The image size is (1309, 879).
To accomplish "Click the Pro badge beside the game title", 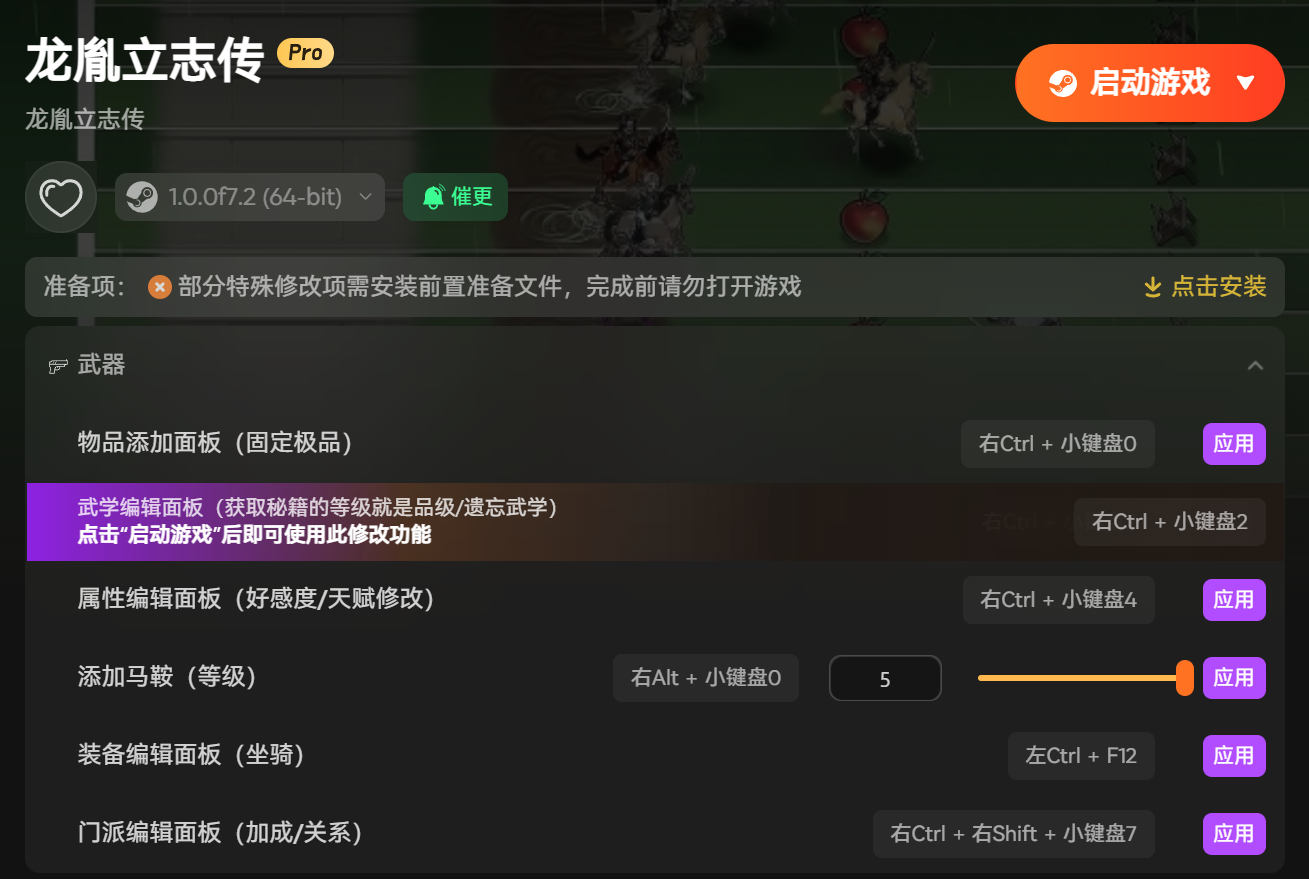I will click(305, 52).
